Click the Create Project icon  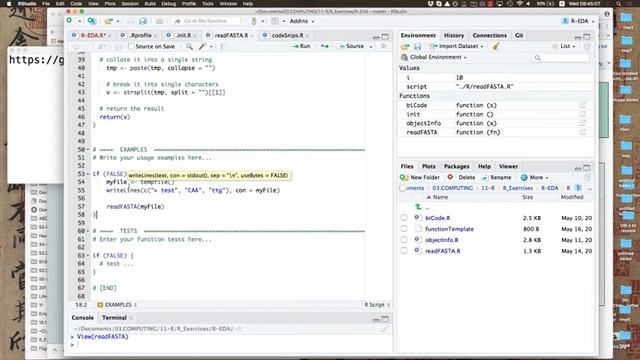92,21
